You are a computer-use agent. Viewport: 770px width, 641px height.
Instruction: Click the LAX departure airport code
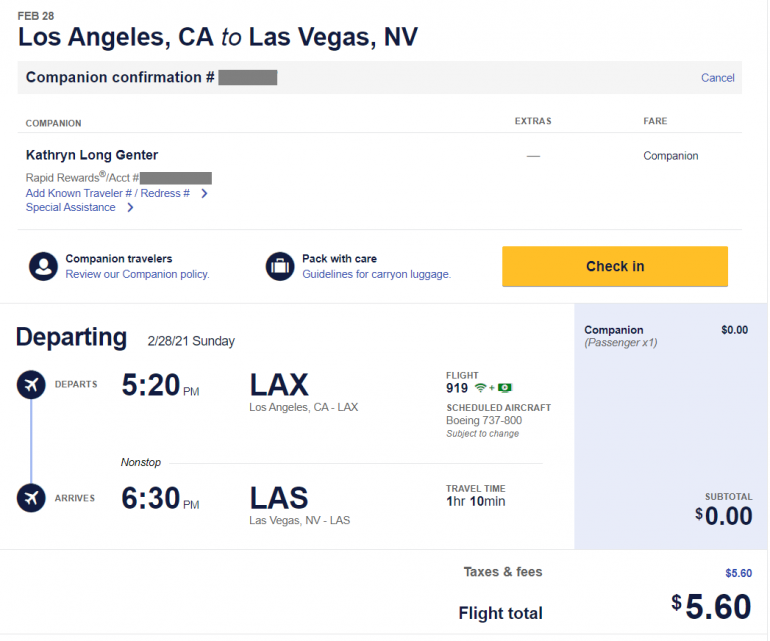279,385
